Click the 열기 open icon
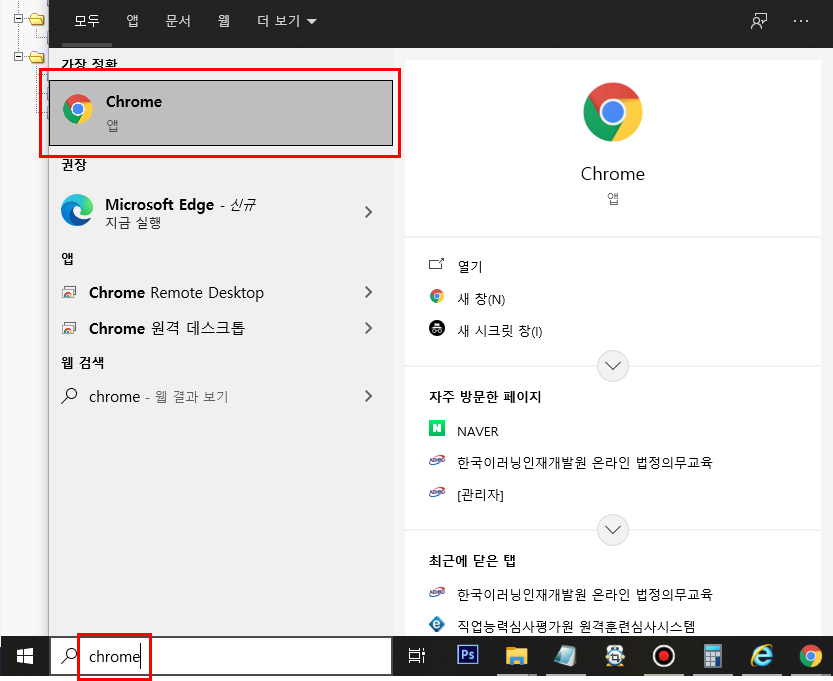Screen dimensions: 833x681 [436, 264]
